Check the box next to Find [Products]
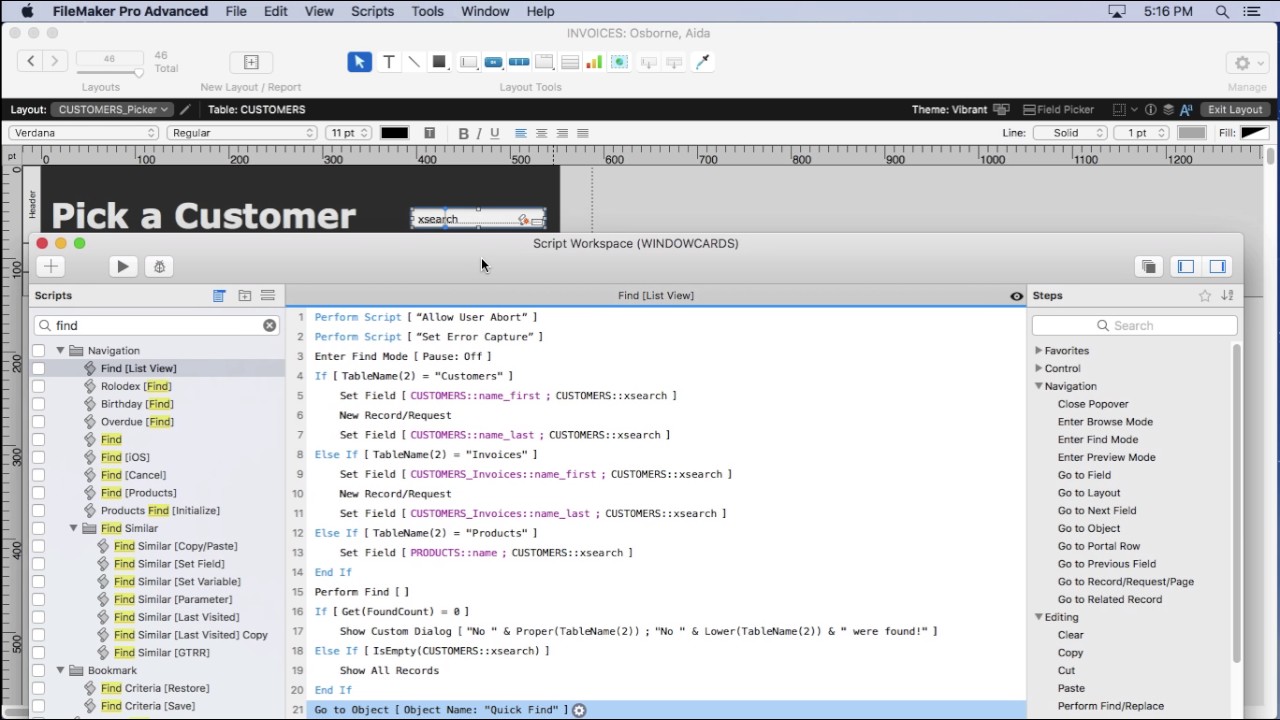 38,493
